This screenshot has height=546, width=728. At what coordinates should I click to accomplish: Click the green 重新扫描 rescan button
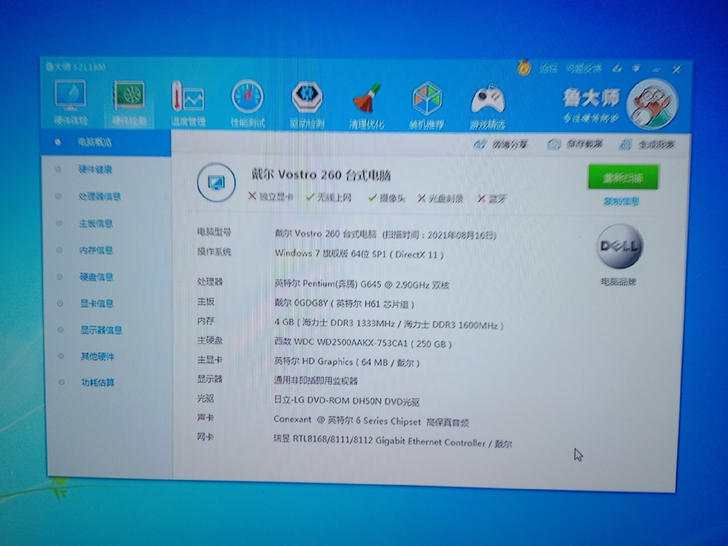tap(623, 177)
